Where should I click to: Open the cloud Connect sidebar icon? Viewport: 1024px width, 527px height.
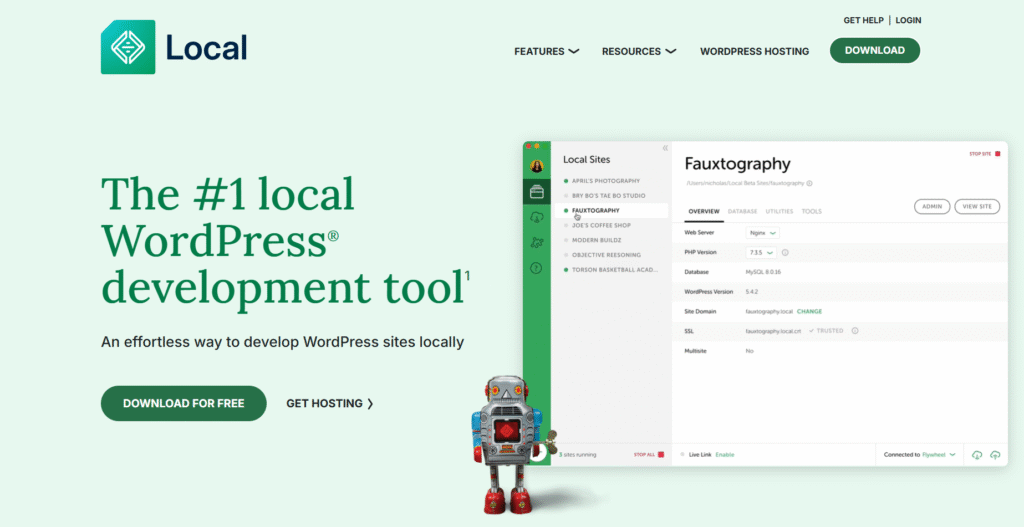[x=537, y=217]
